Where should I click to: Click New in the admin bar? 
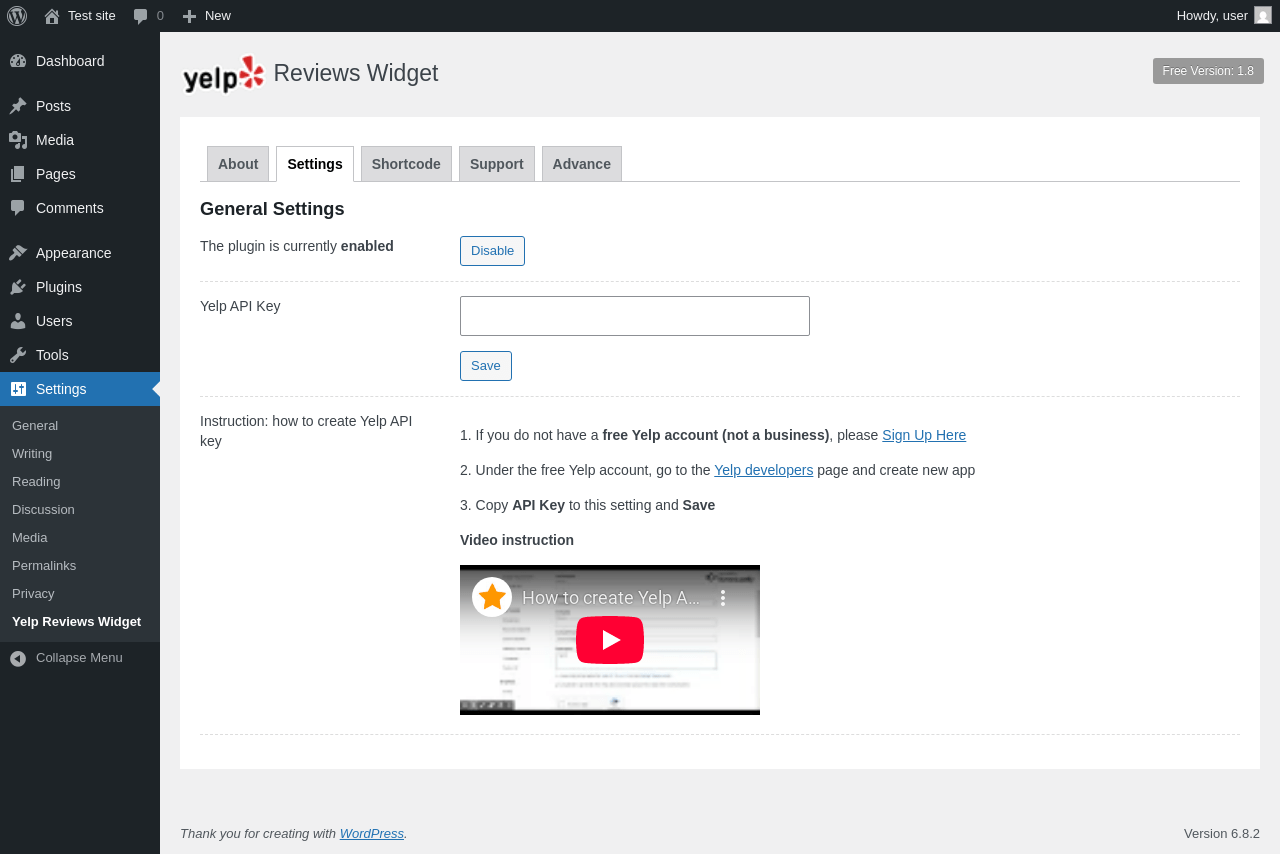(x=218, y=15)
